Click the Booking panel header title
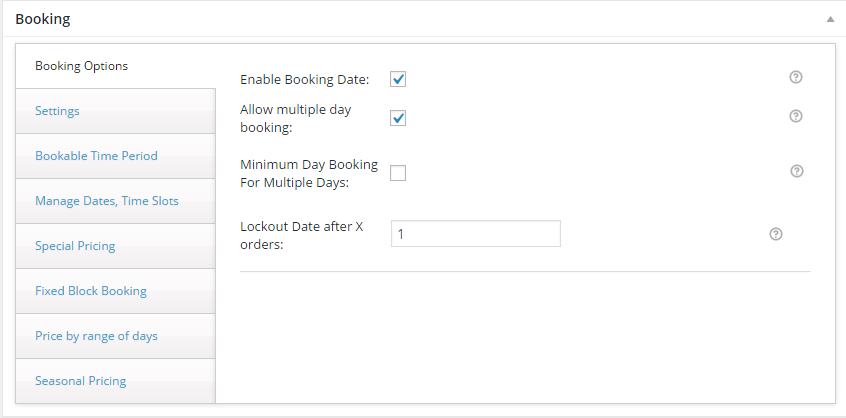846x418 pixels. coord(43,19)
